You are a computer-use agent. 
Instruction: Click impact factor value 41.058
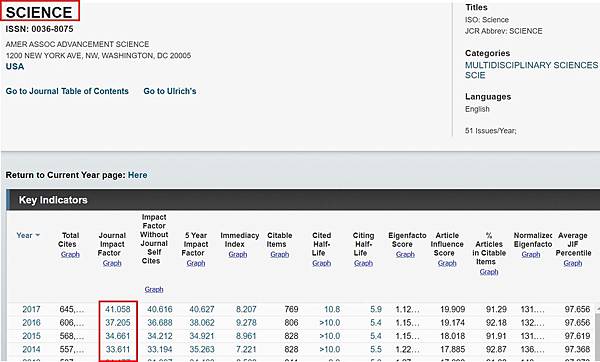pyautogui.click(x=118, y=309)
